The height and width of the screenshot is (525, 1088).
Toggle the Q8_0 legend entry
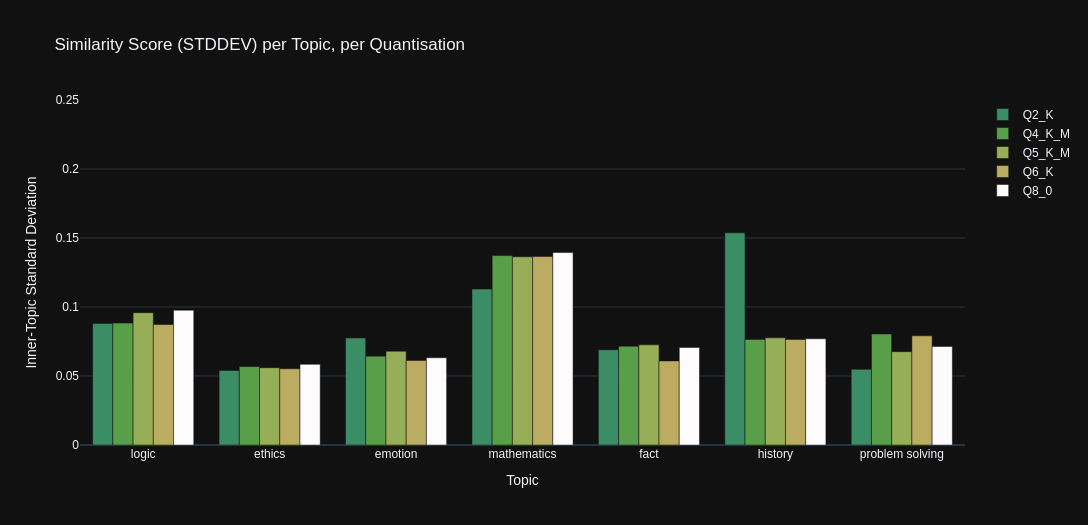click(1025, 191)
